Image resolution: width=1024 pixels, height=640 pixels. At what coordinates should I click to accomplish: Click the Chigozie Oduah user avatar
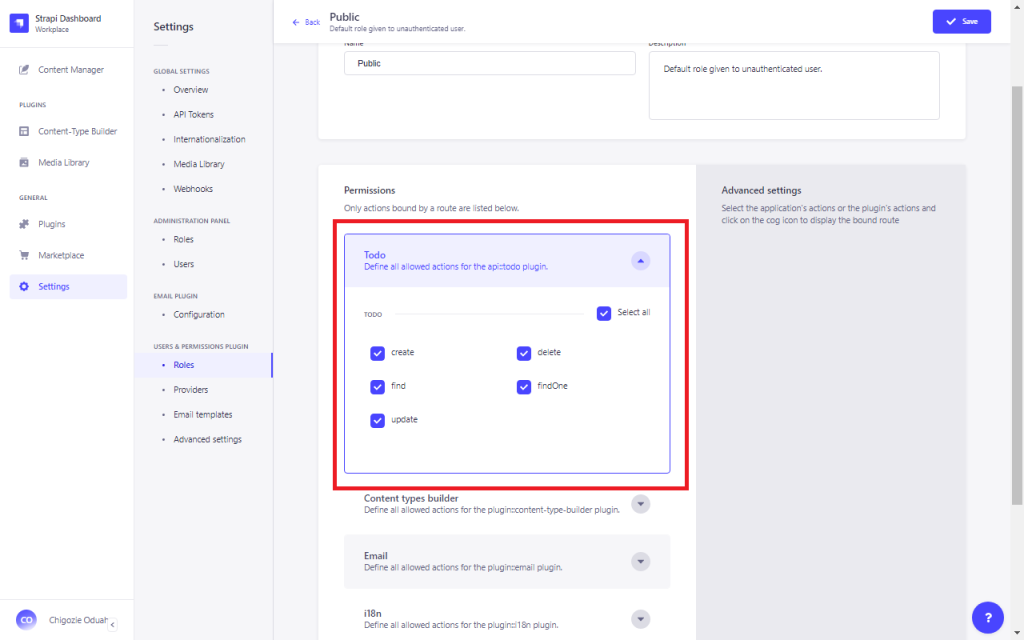[26, 620]
